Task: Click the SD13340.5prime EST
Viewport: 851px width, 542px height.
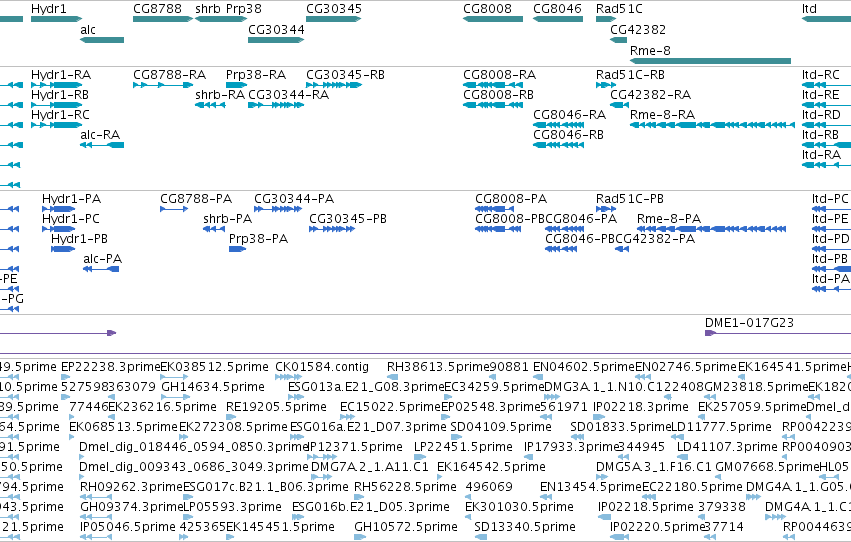Action: pyautogui.click(x=480, y=537)
